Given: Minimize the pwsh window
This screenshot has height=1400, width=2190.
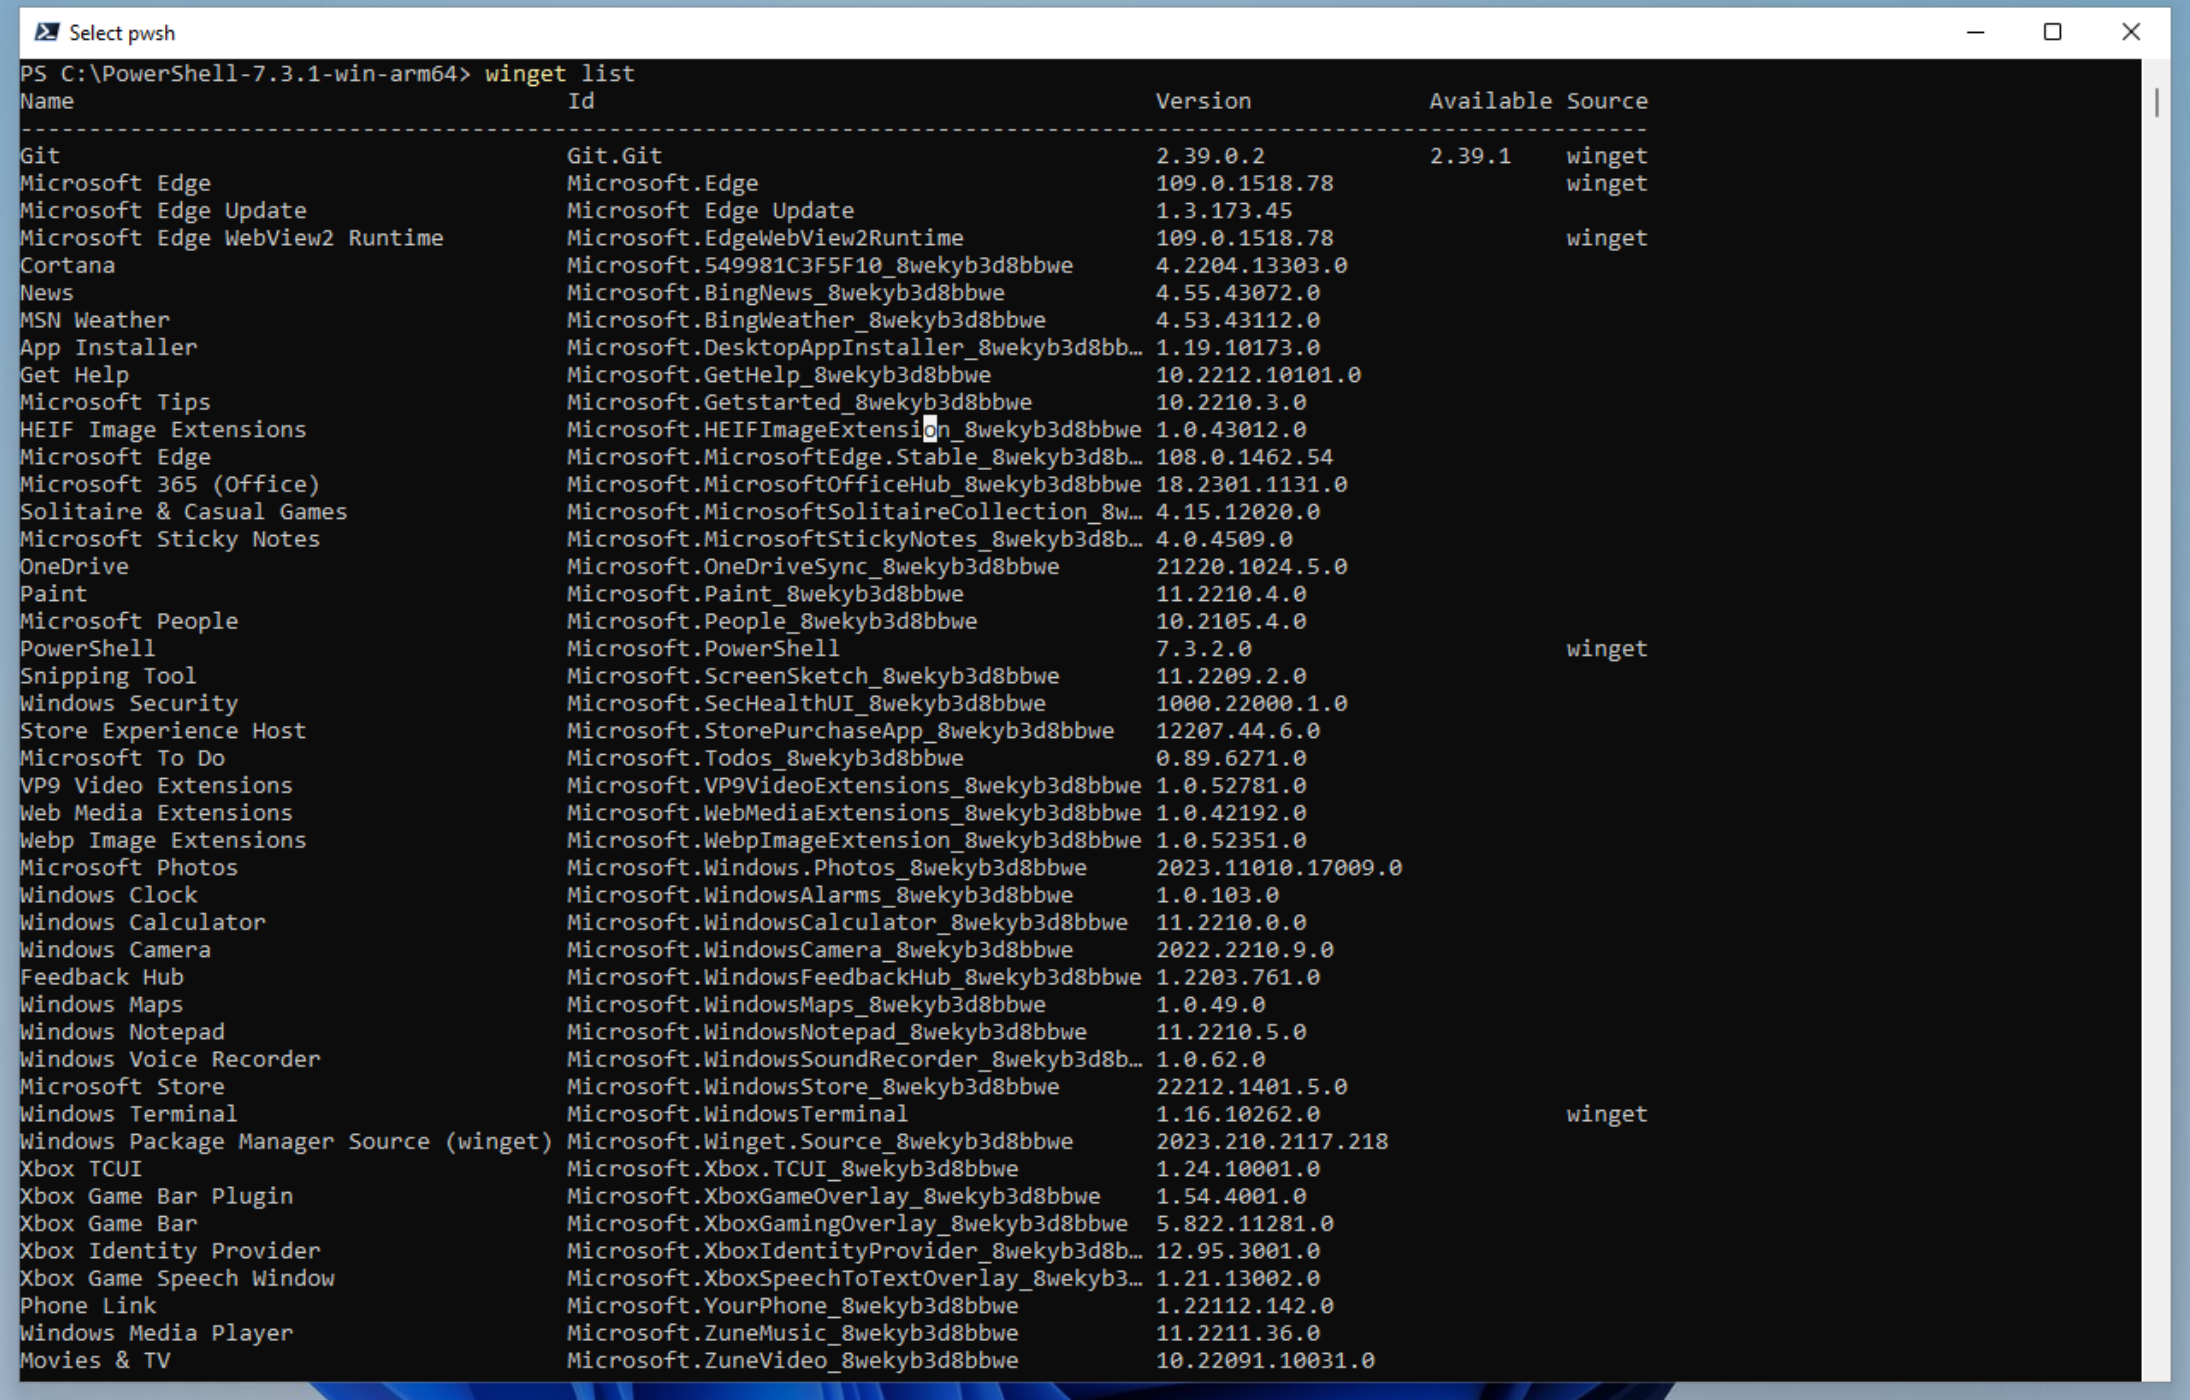Looking at the screenshot, I should (1975, 32).
